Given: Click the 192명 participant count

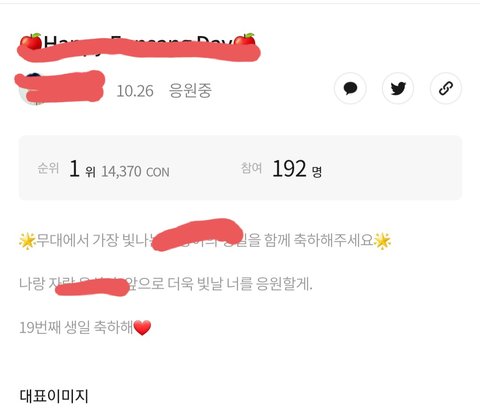Looking at the screenshot, I should click(297, 169).
